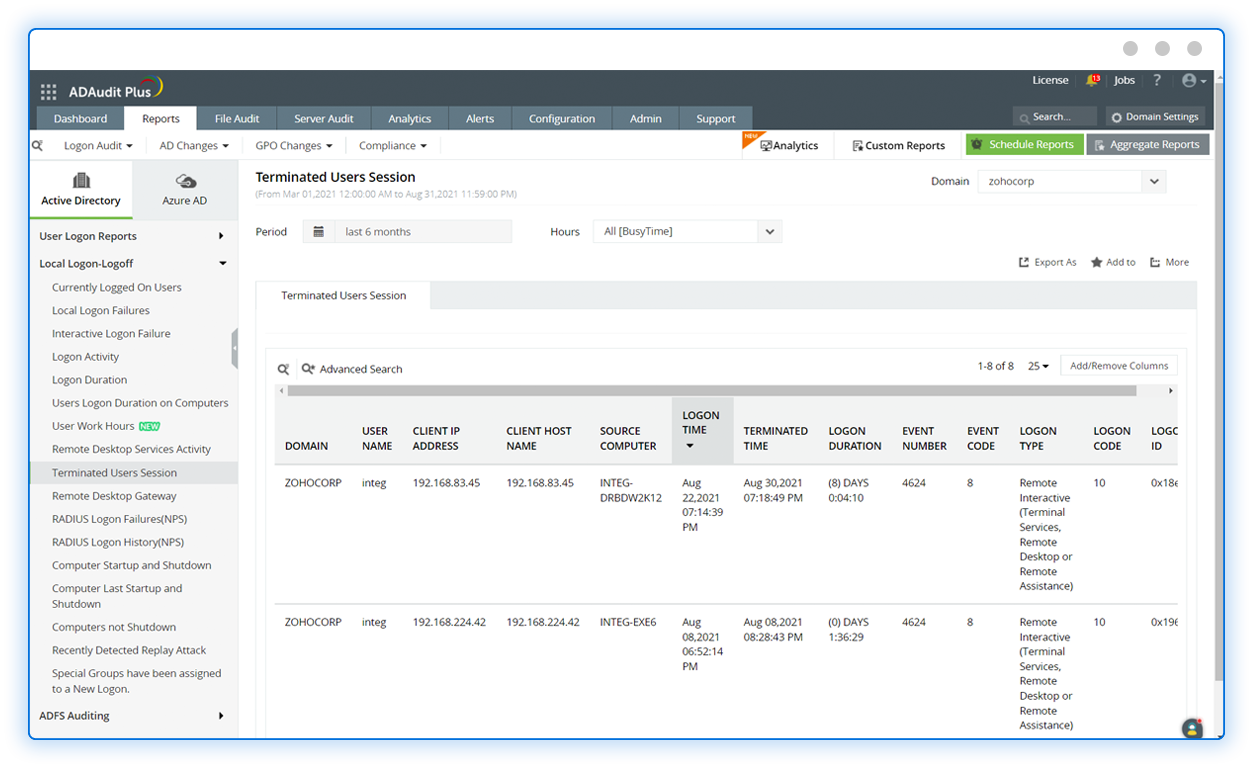This screenshot has height=768, width=1253.
Task: Open Local Logon Failures report
Action: pyautogui.click(x=101, y=310)
